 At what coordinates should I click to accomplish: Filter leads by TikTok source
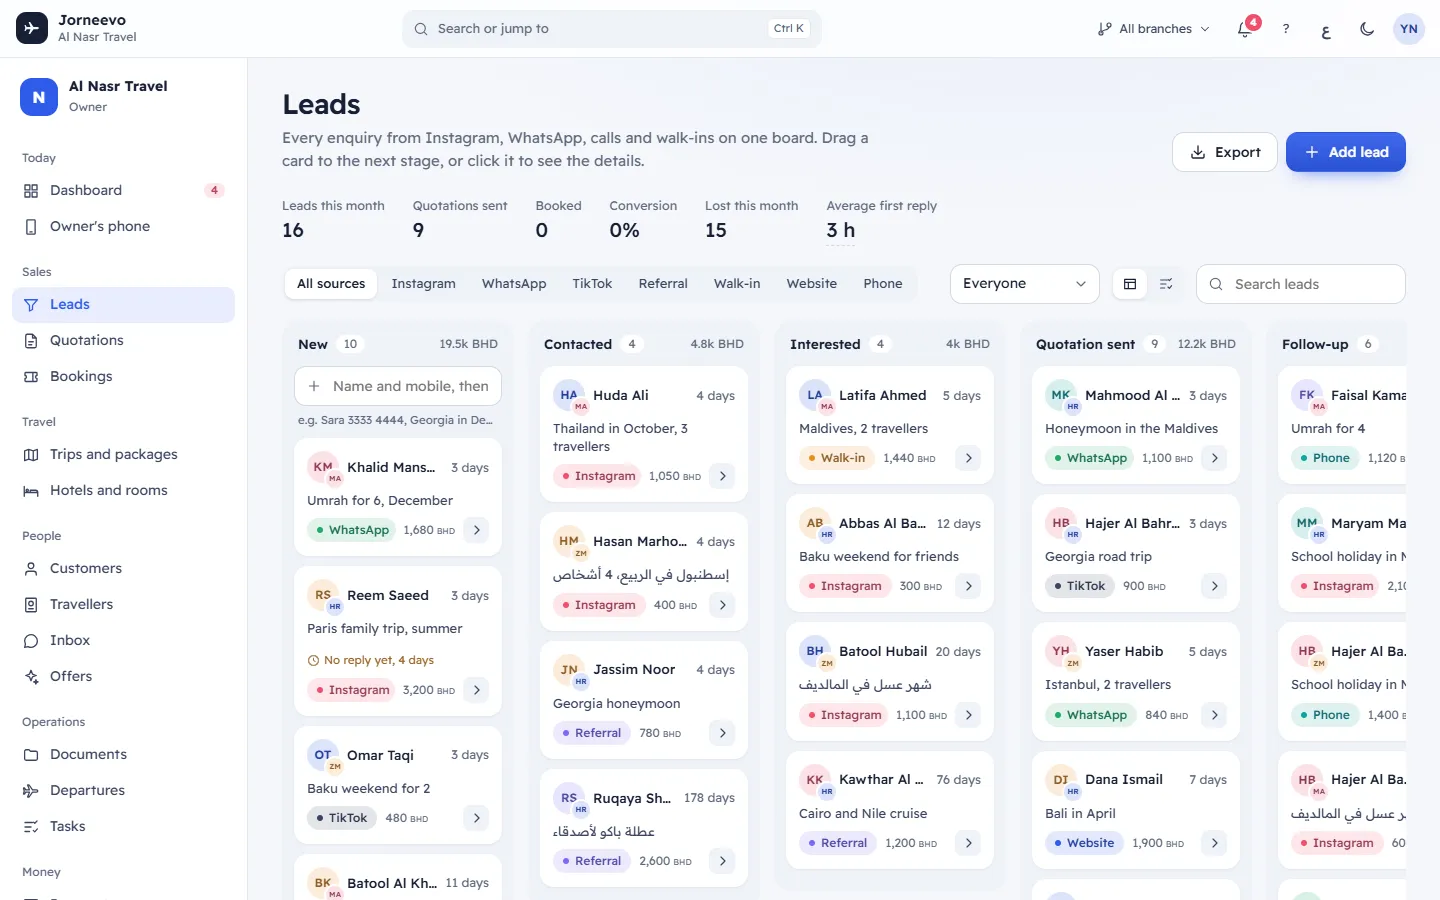[x=592, y=284]
